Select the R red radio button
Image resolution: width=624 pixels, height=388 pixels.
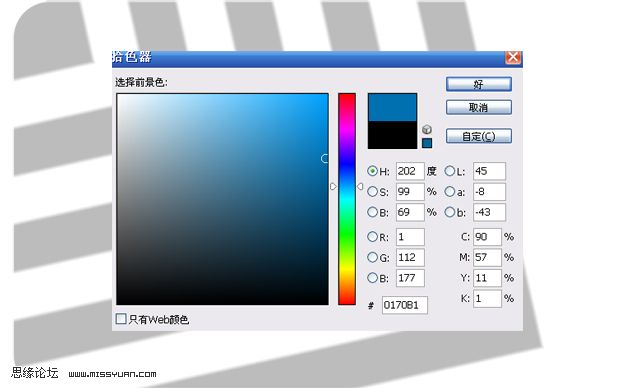372,237
